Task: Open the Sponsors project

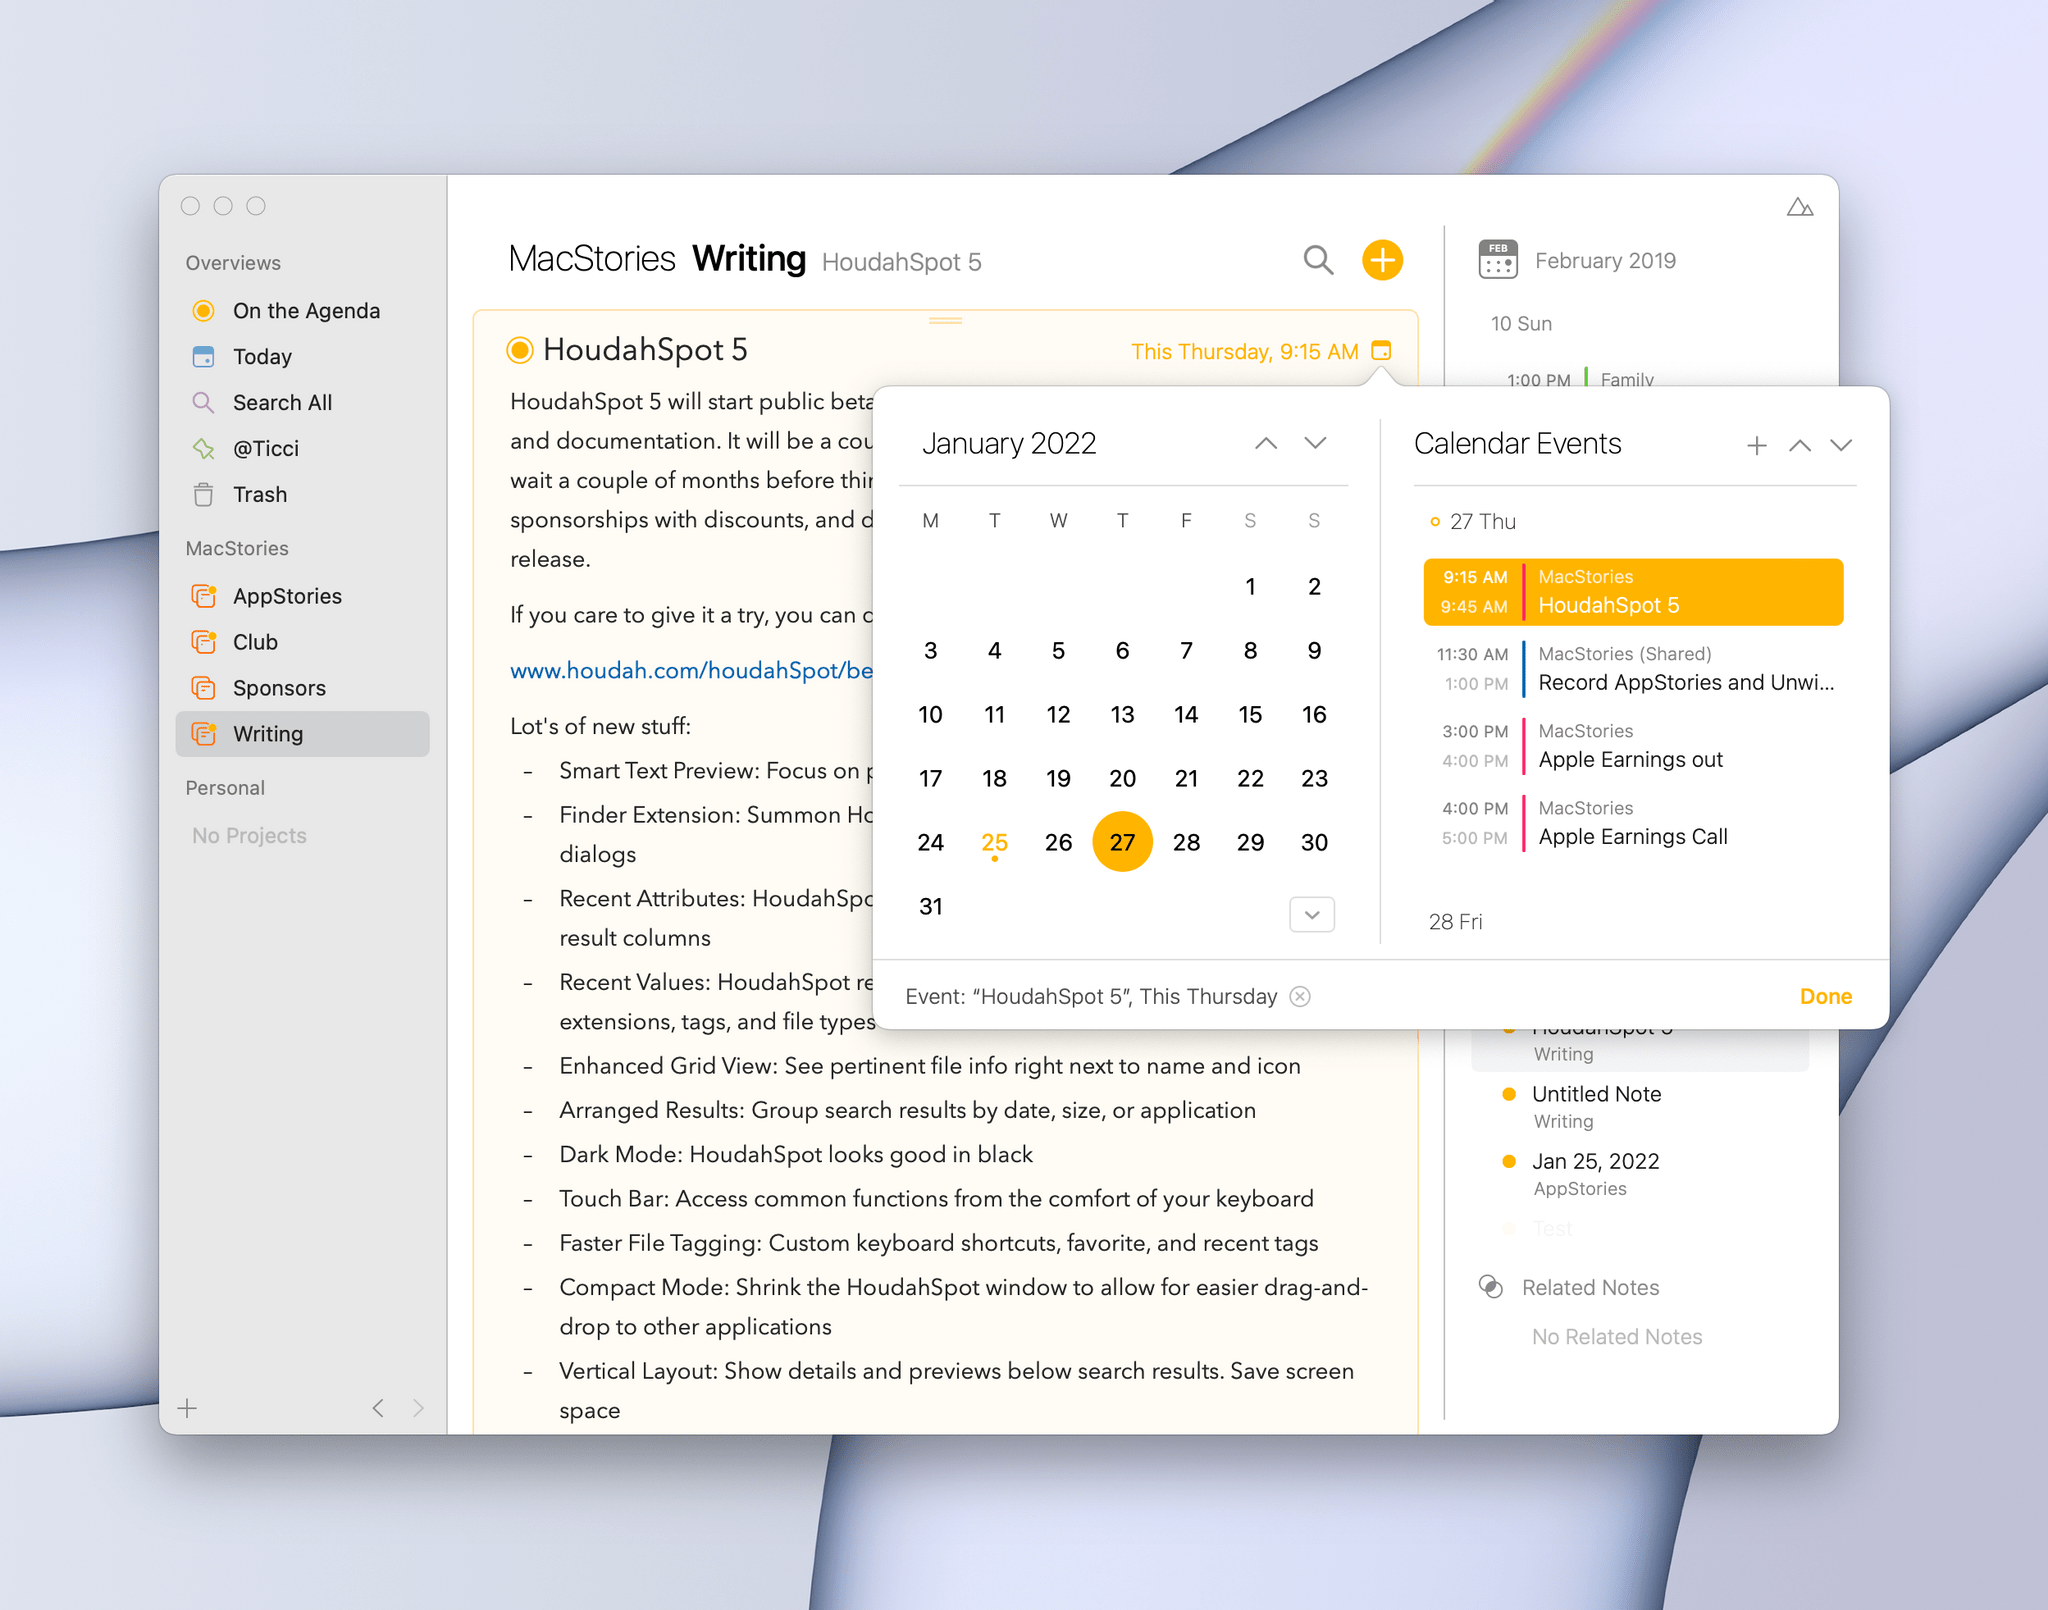Action: tap(302, 688)
